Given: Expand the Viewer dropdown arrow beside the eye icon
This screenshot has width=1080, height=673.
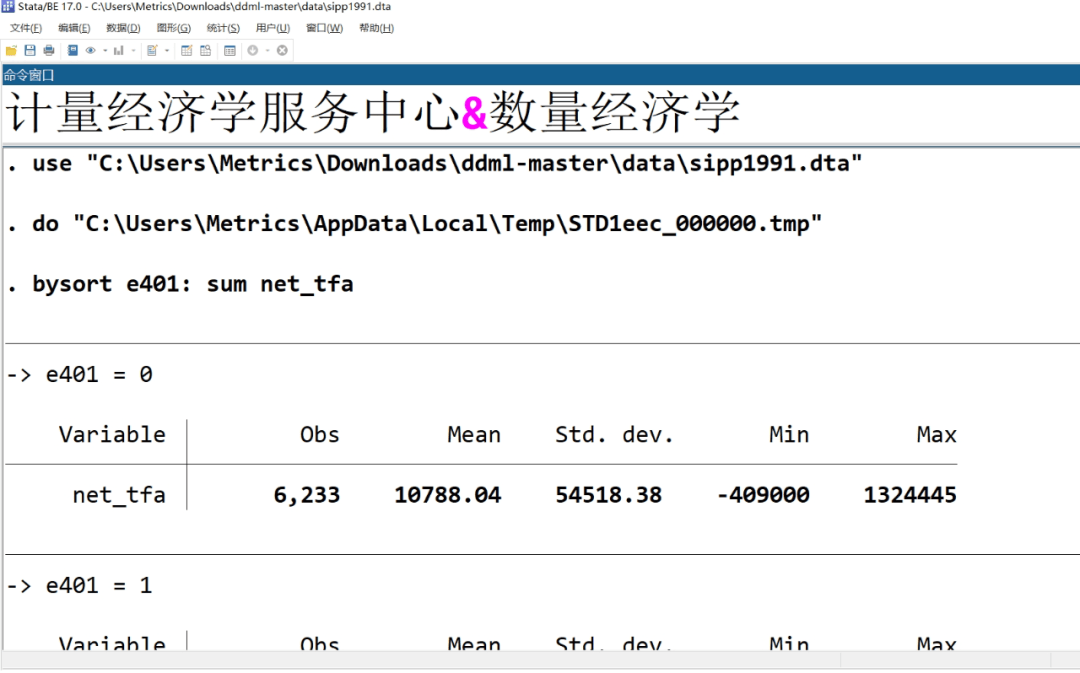Looking at the screenshot, I should coord(105,50).
